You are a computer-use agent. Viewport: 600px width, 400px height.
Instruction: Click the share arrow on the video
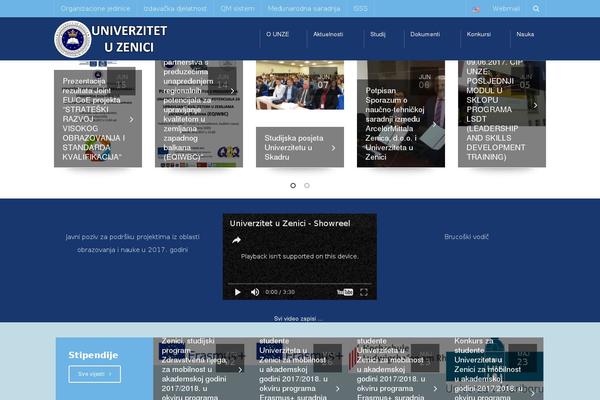(236, 240)
